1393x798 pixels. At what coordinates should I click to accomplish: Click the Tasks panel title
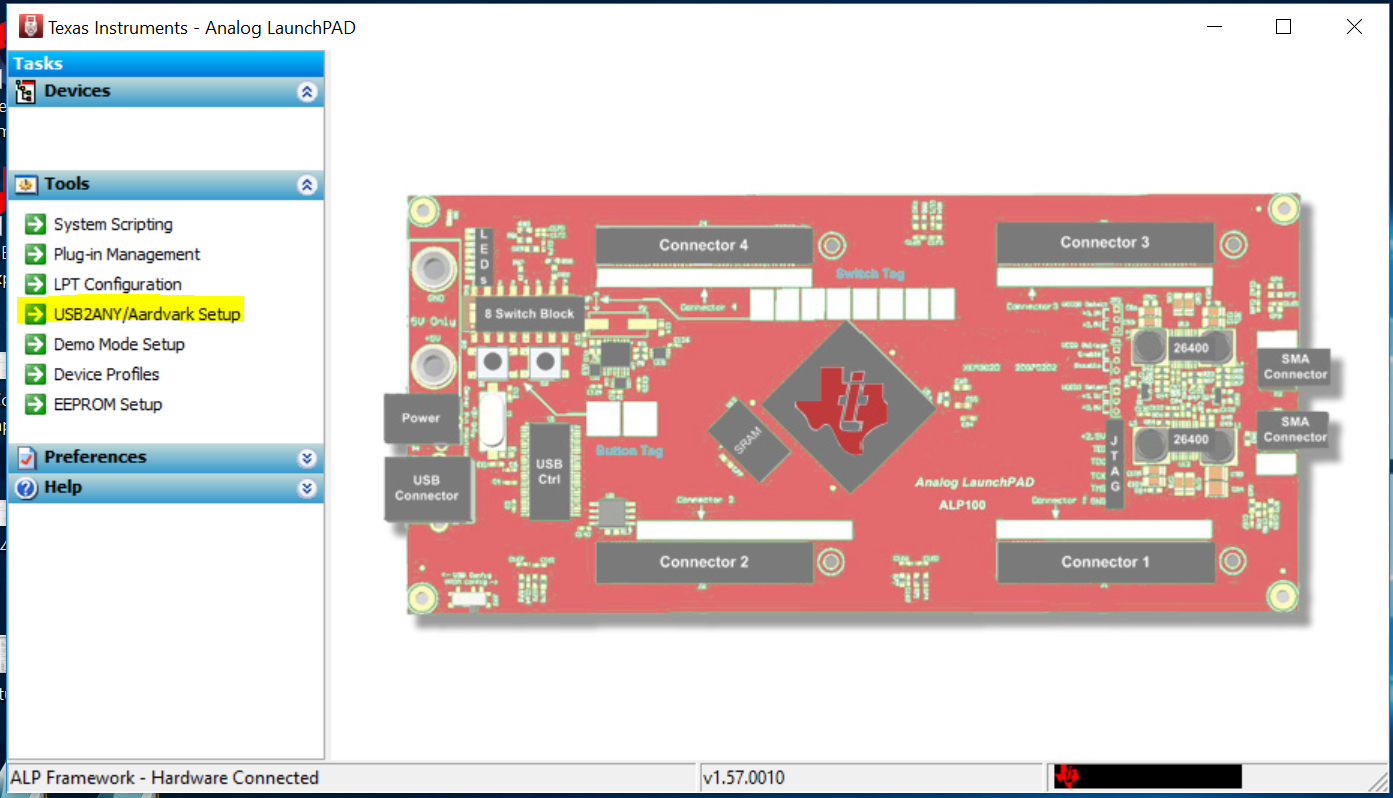point(38,63)
